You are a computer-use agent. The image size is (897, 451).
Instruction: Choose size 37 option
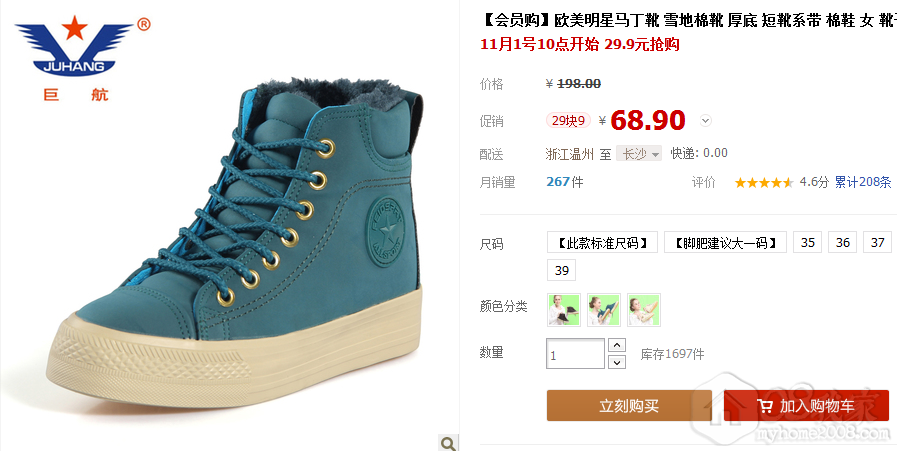pos(879,242)
